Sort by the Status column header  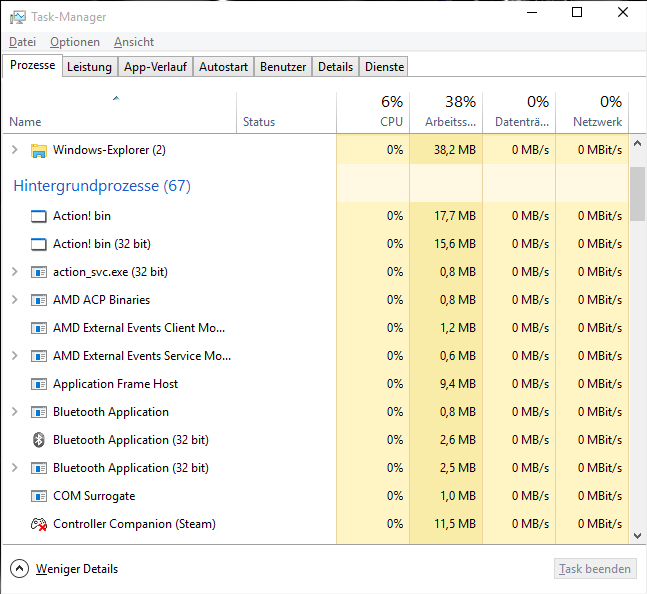(286, 113)
